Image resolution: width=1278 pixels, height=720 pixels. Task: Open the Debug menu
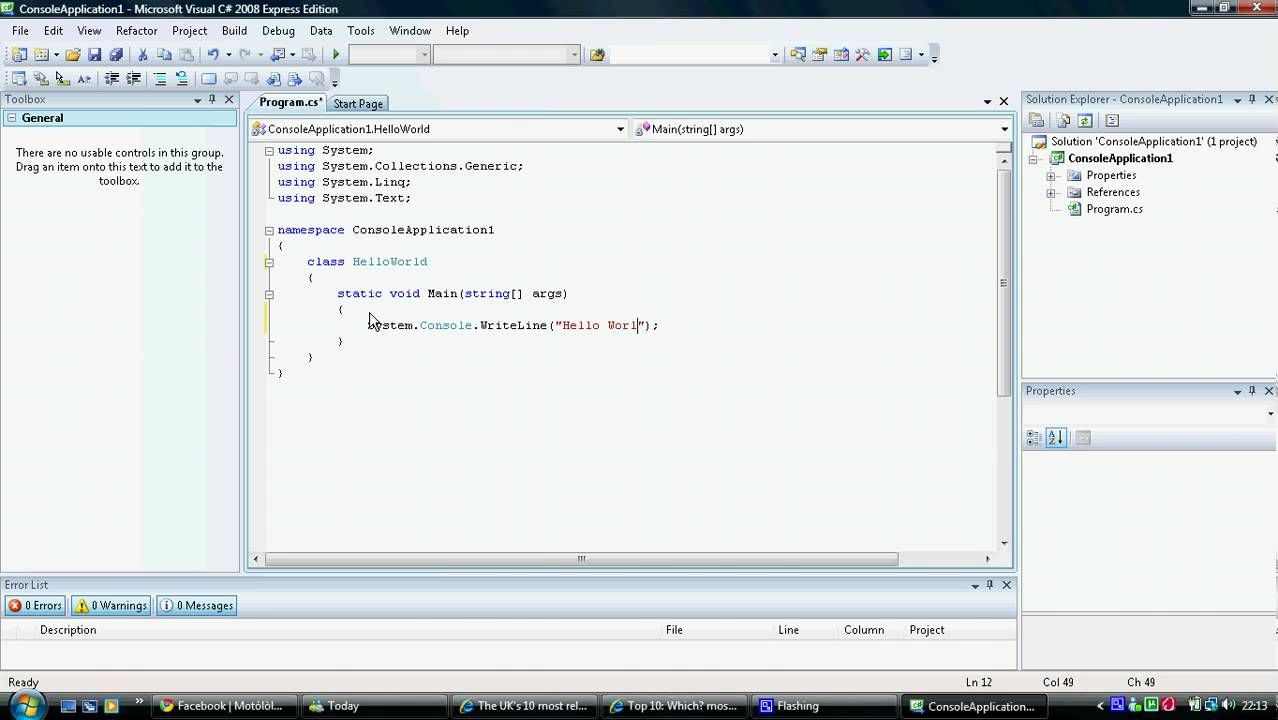[x=278, y=31]
